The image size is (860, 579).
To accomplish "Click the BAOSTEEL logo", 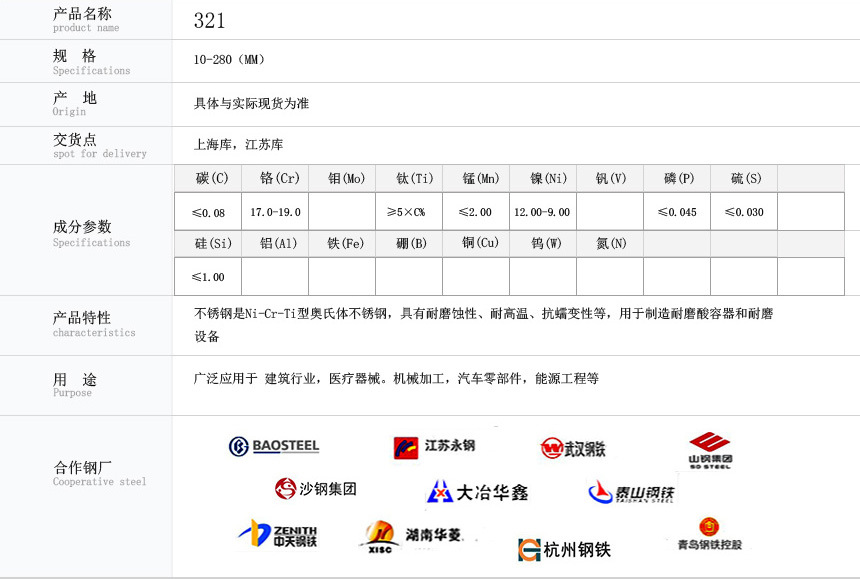I will click(274, 446).
